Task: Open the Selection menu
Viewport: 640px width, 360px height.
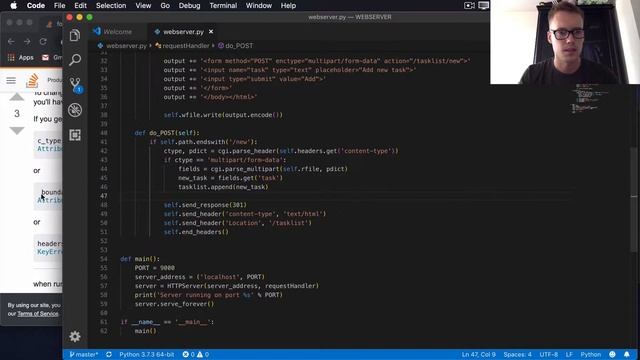Action: click(111, 5)
